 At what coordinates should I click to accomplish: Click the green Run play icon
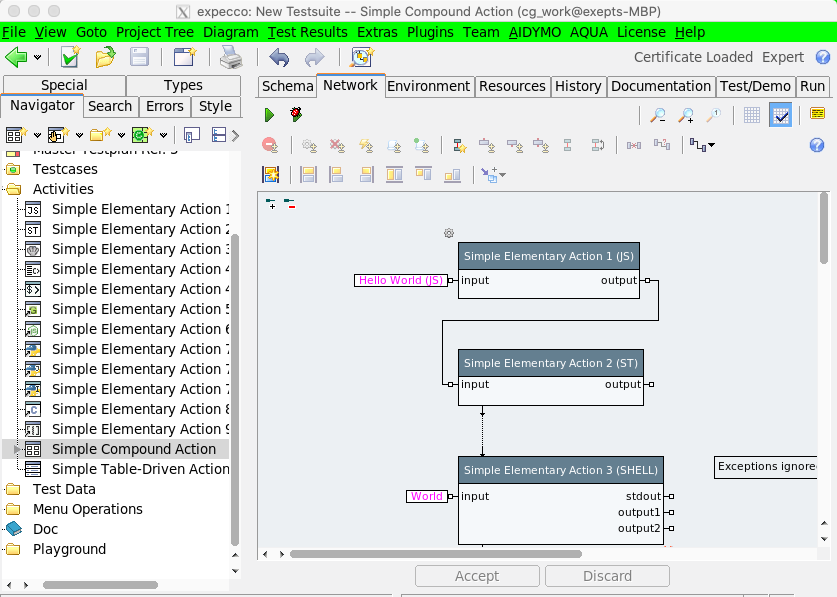pos(269,115)
